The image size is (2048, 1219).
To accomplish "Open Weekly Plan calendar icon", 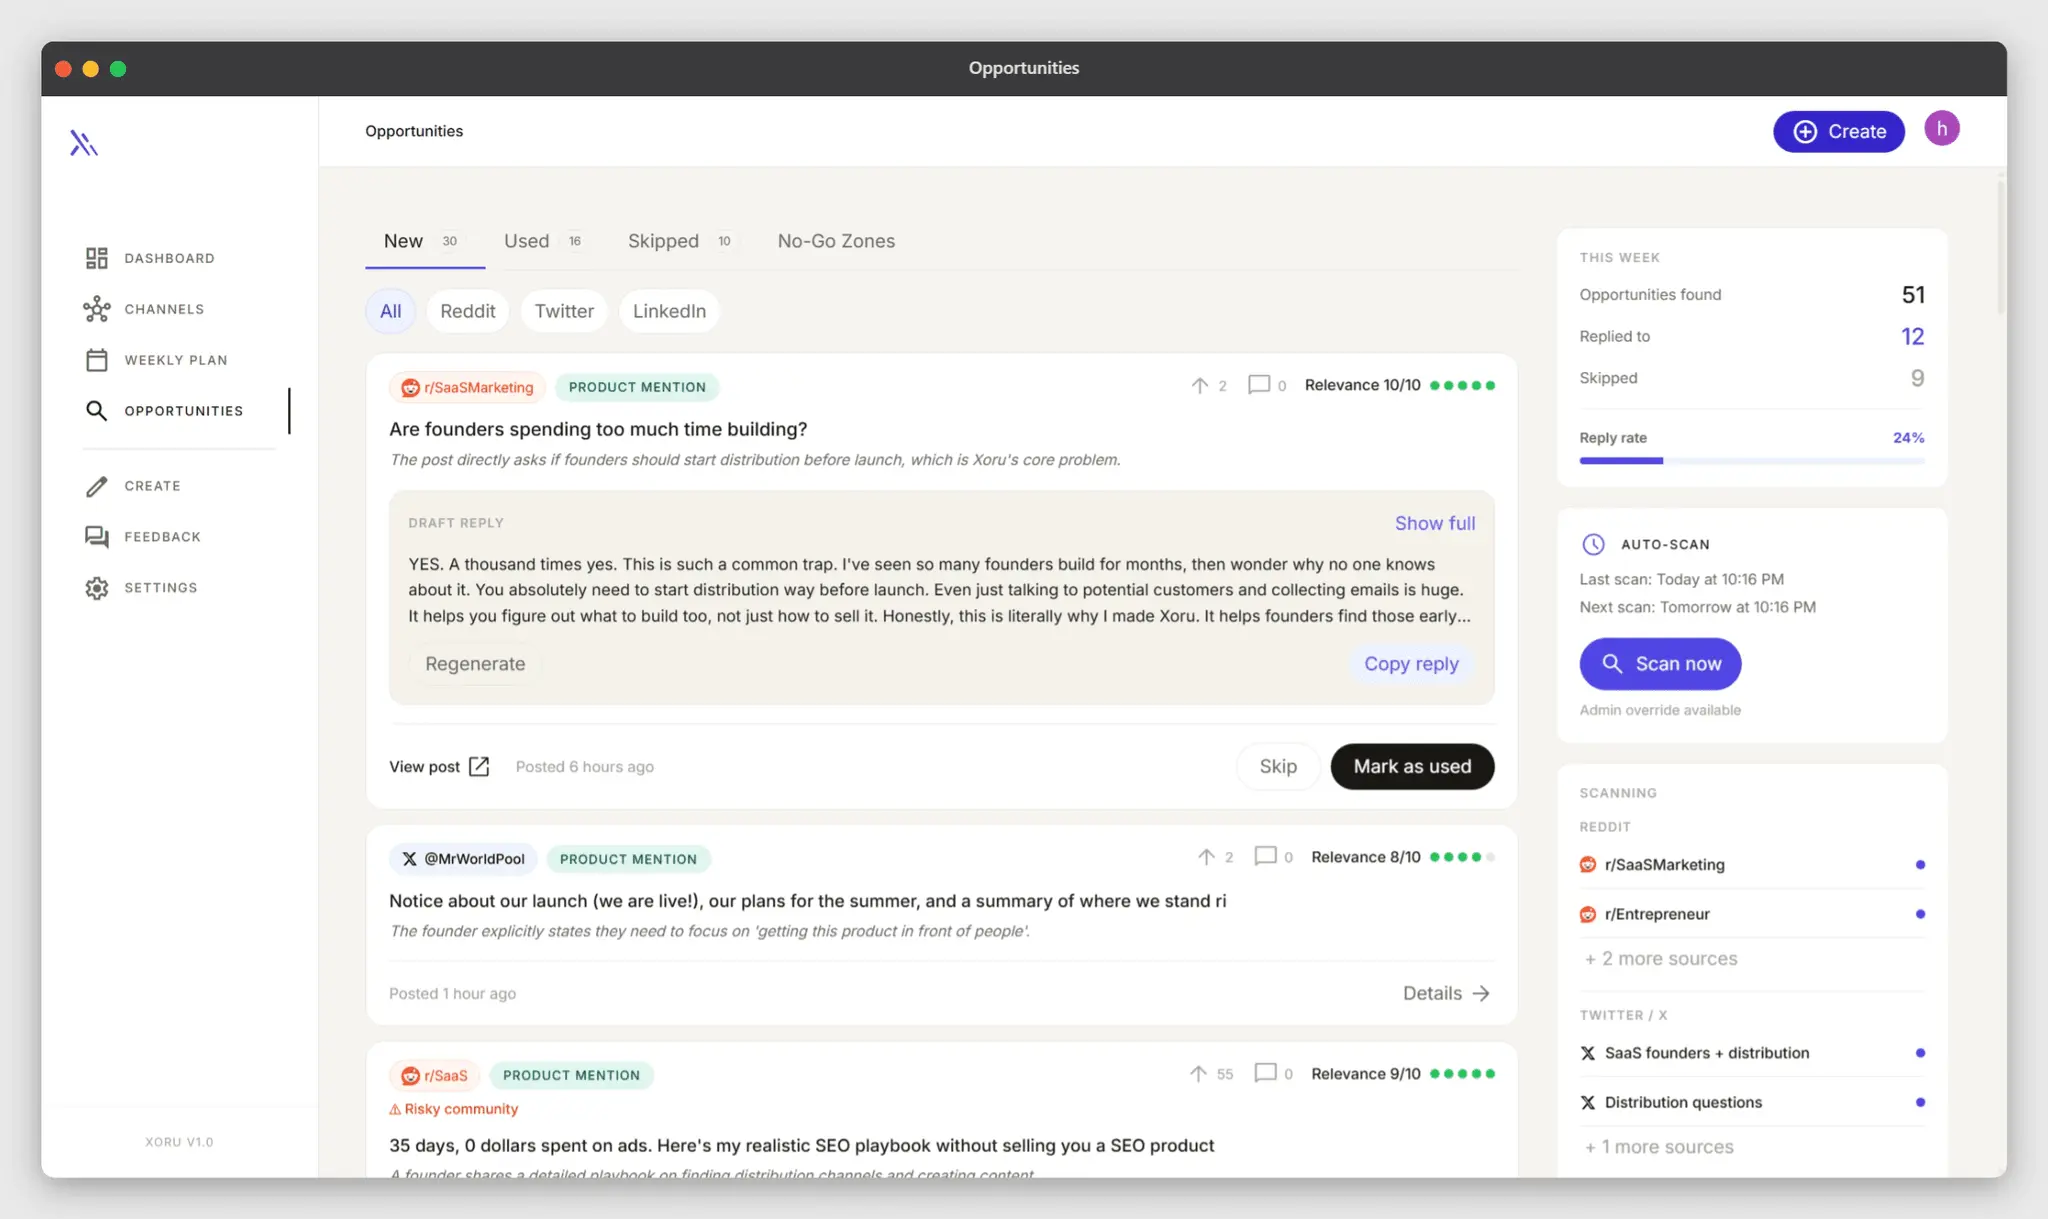I will click(97, 360).
